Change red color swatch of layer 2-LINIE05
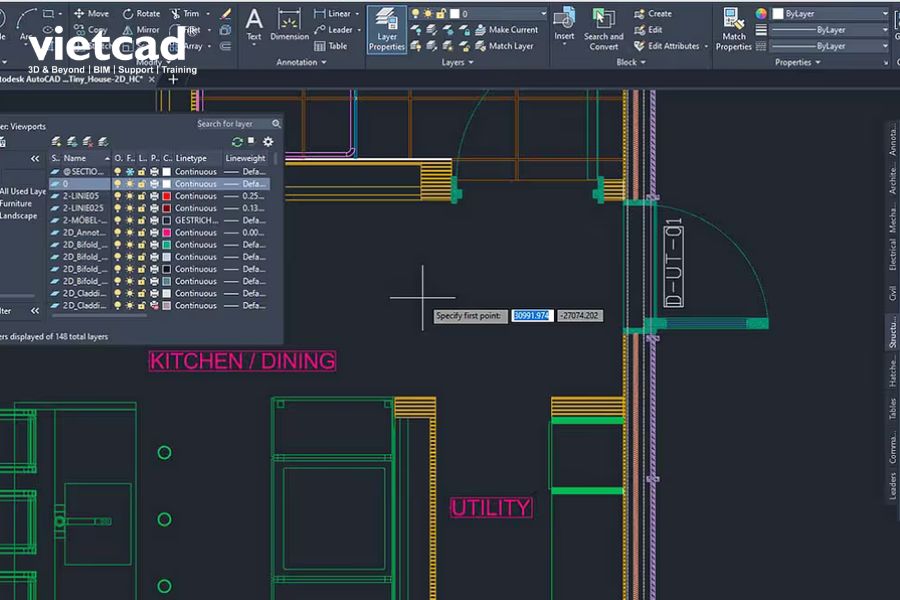The image size is (900, 600). pos(166,196)
